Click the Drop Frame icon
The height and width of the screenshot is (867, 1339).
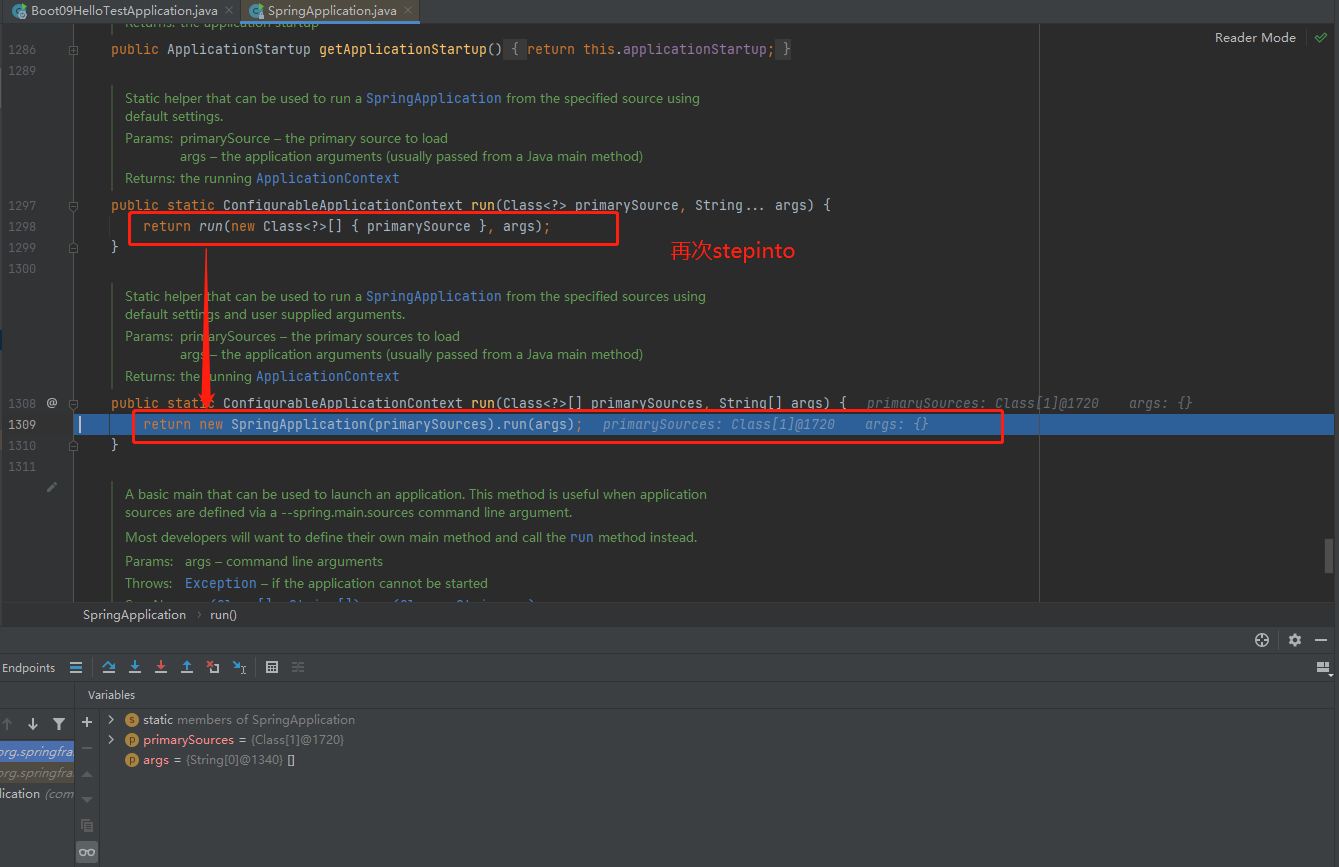[213, 667]
